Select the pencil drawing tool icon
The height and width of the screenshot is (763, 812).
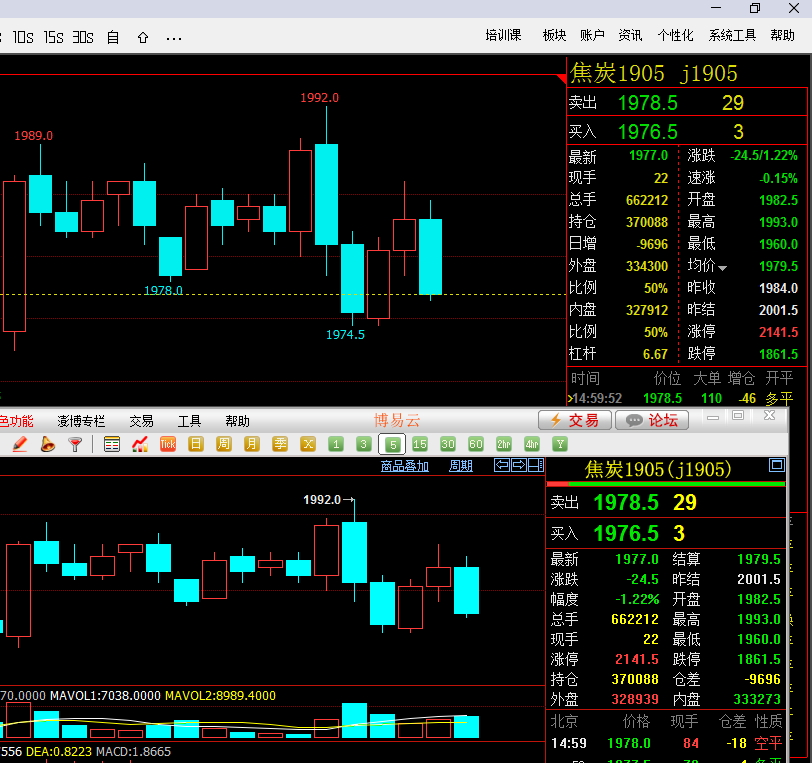point(20,444)
